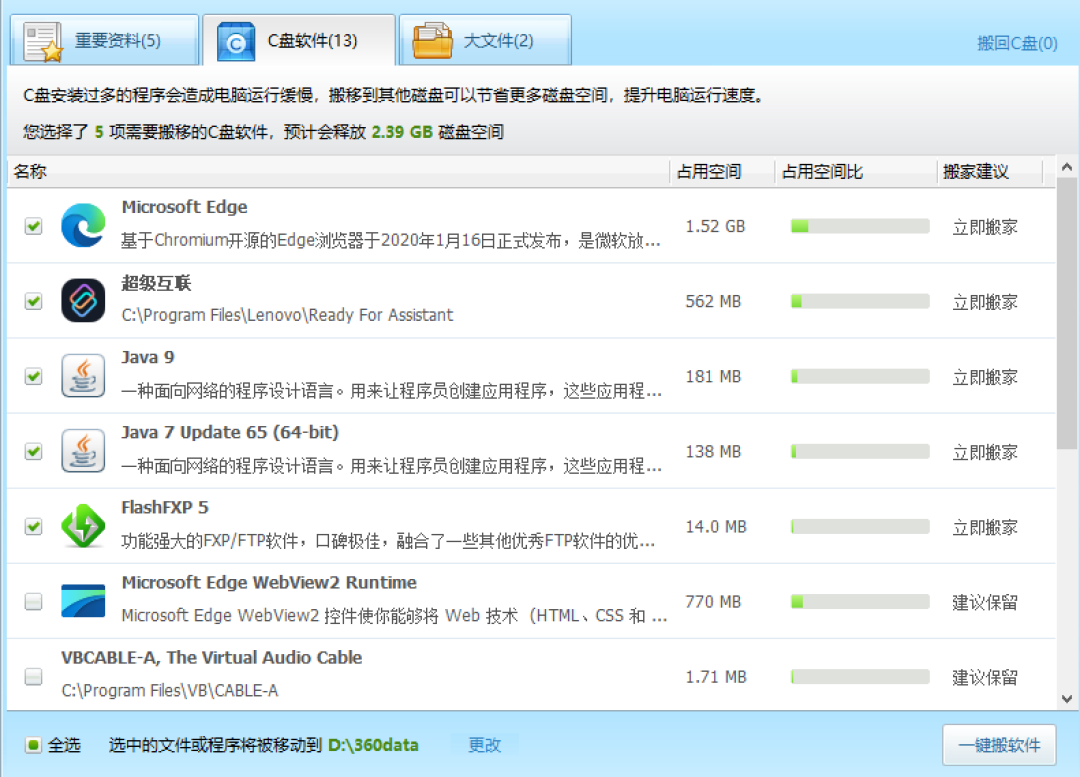This screenshot has width=1080, height=777.
Task: Click the 超级互联 app icon
Action: (x=83, y=300)
